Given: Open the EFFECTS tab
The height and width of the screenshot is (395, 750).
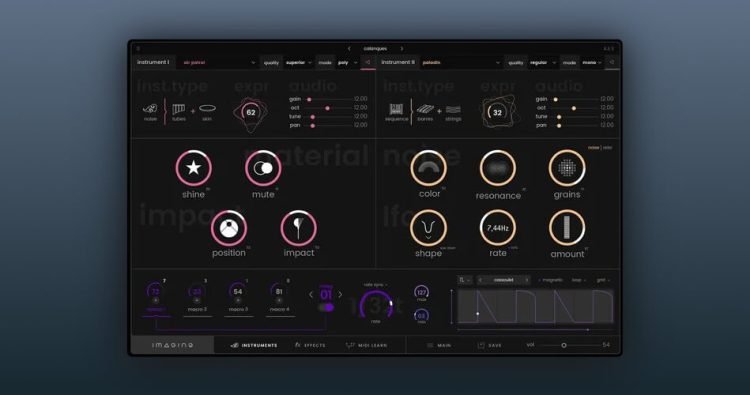Looking at the screenshot, I should 310,345.
